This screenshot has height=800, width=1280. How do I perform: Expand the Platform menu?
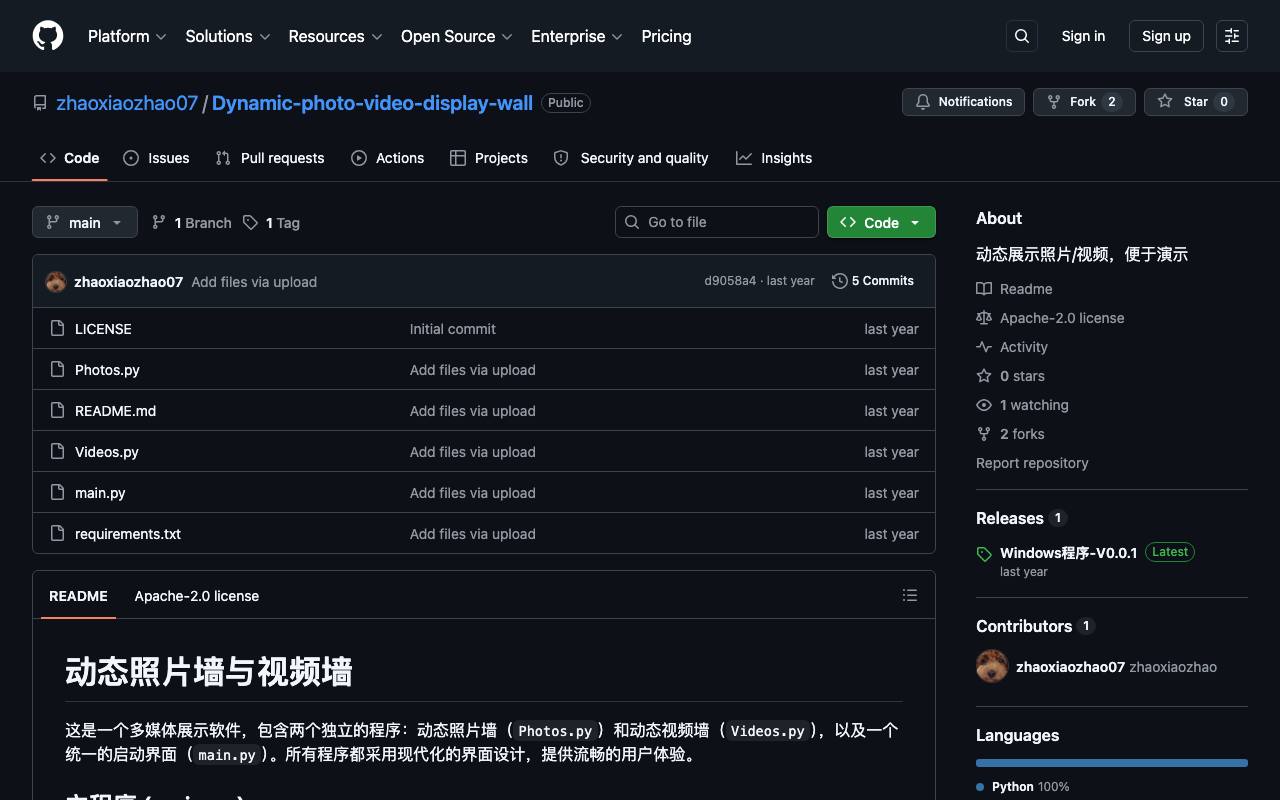point(127,36)
